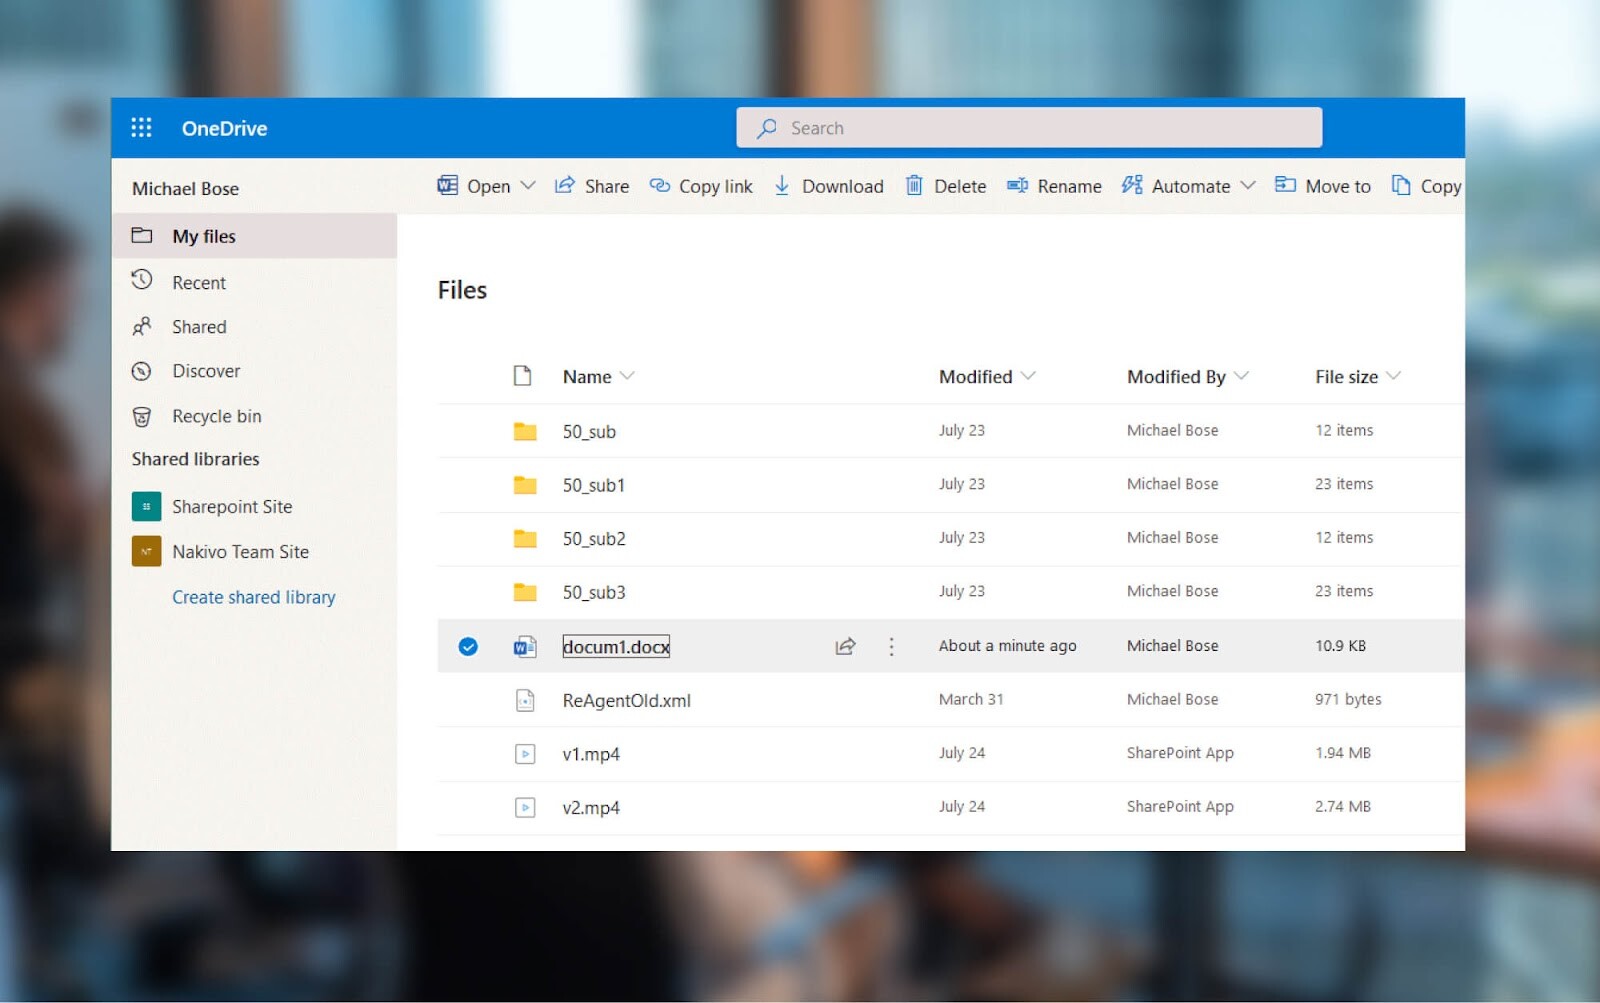
Task: Click the Discover compass icon
Action: click(x=142, y=371)
